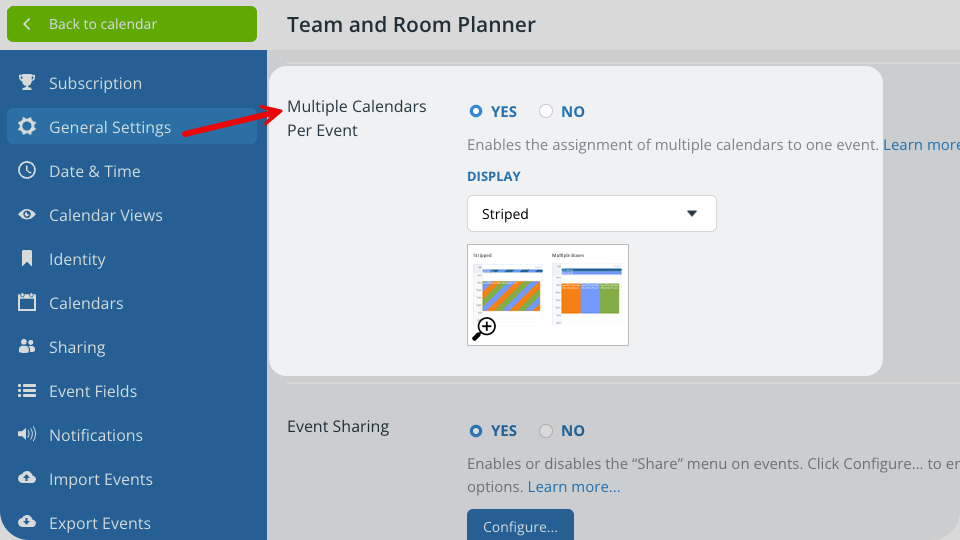
Task: Click the Notifications speaker icon
Action: [x=27, y=435]
